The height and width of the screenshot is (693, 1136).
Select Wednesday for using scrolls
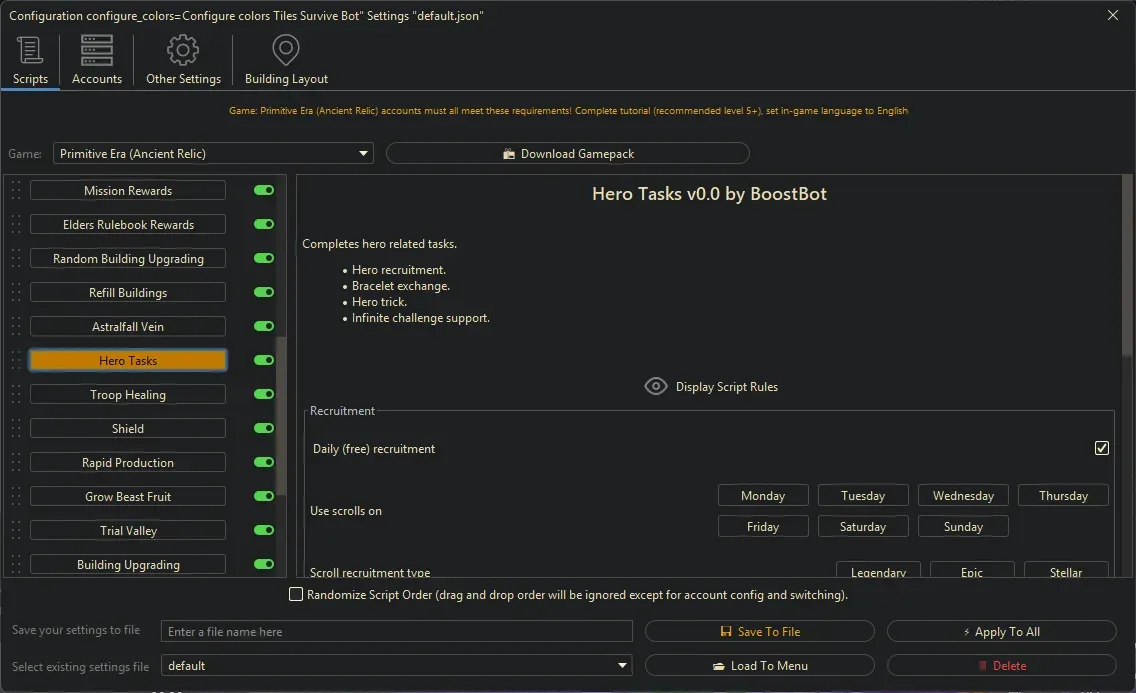point(963,496)
